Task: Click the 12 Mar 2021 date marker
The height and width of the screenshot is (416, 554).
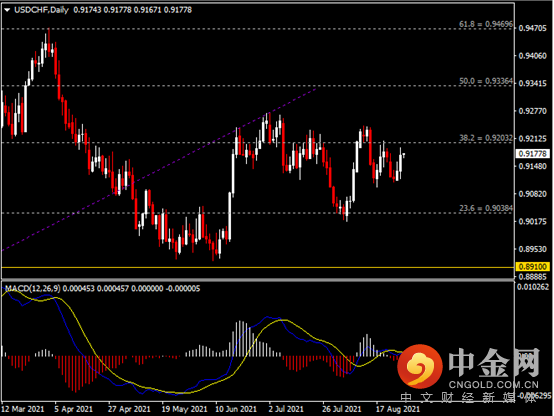Action: pos(23,409)
